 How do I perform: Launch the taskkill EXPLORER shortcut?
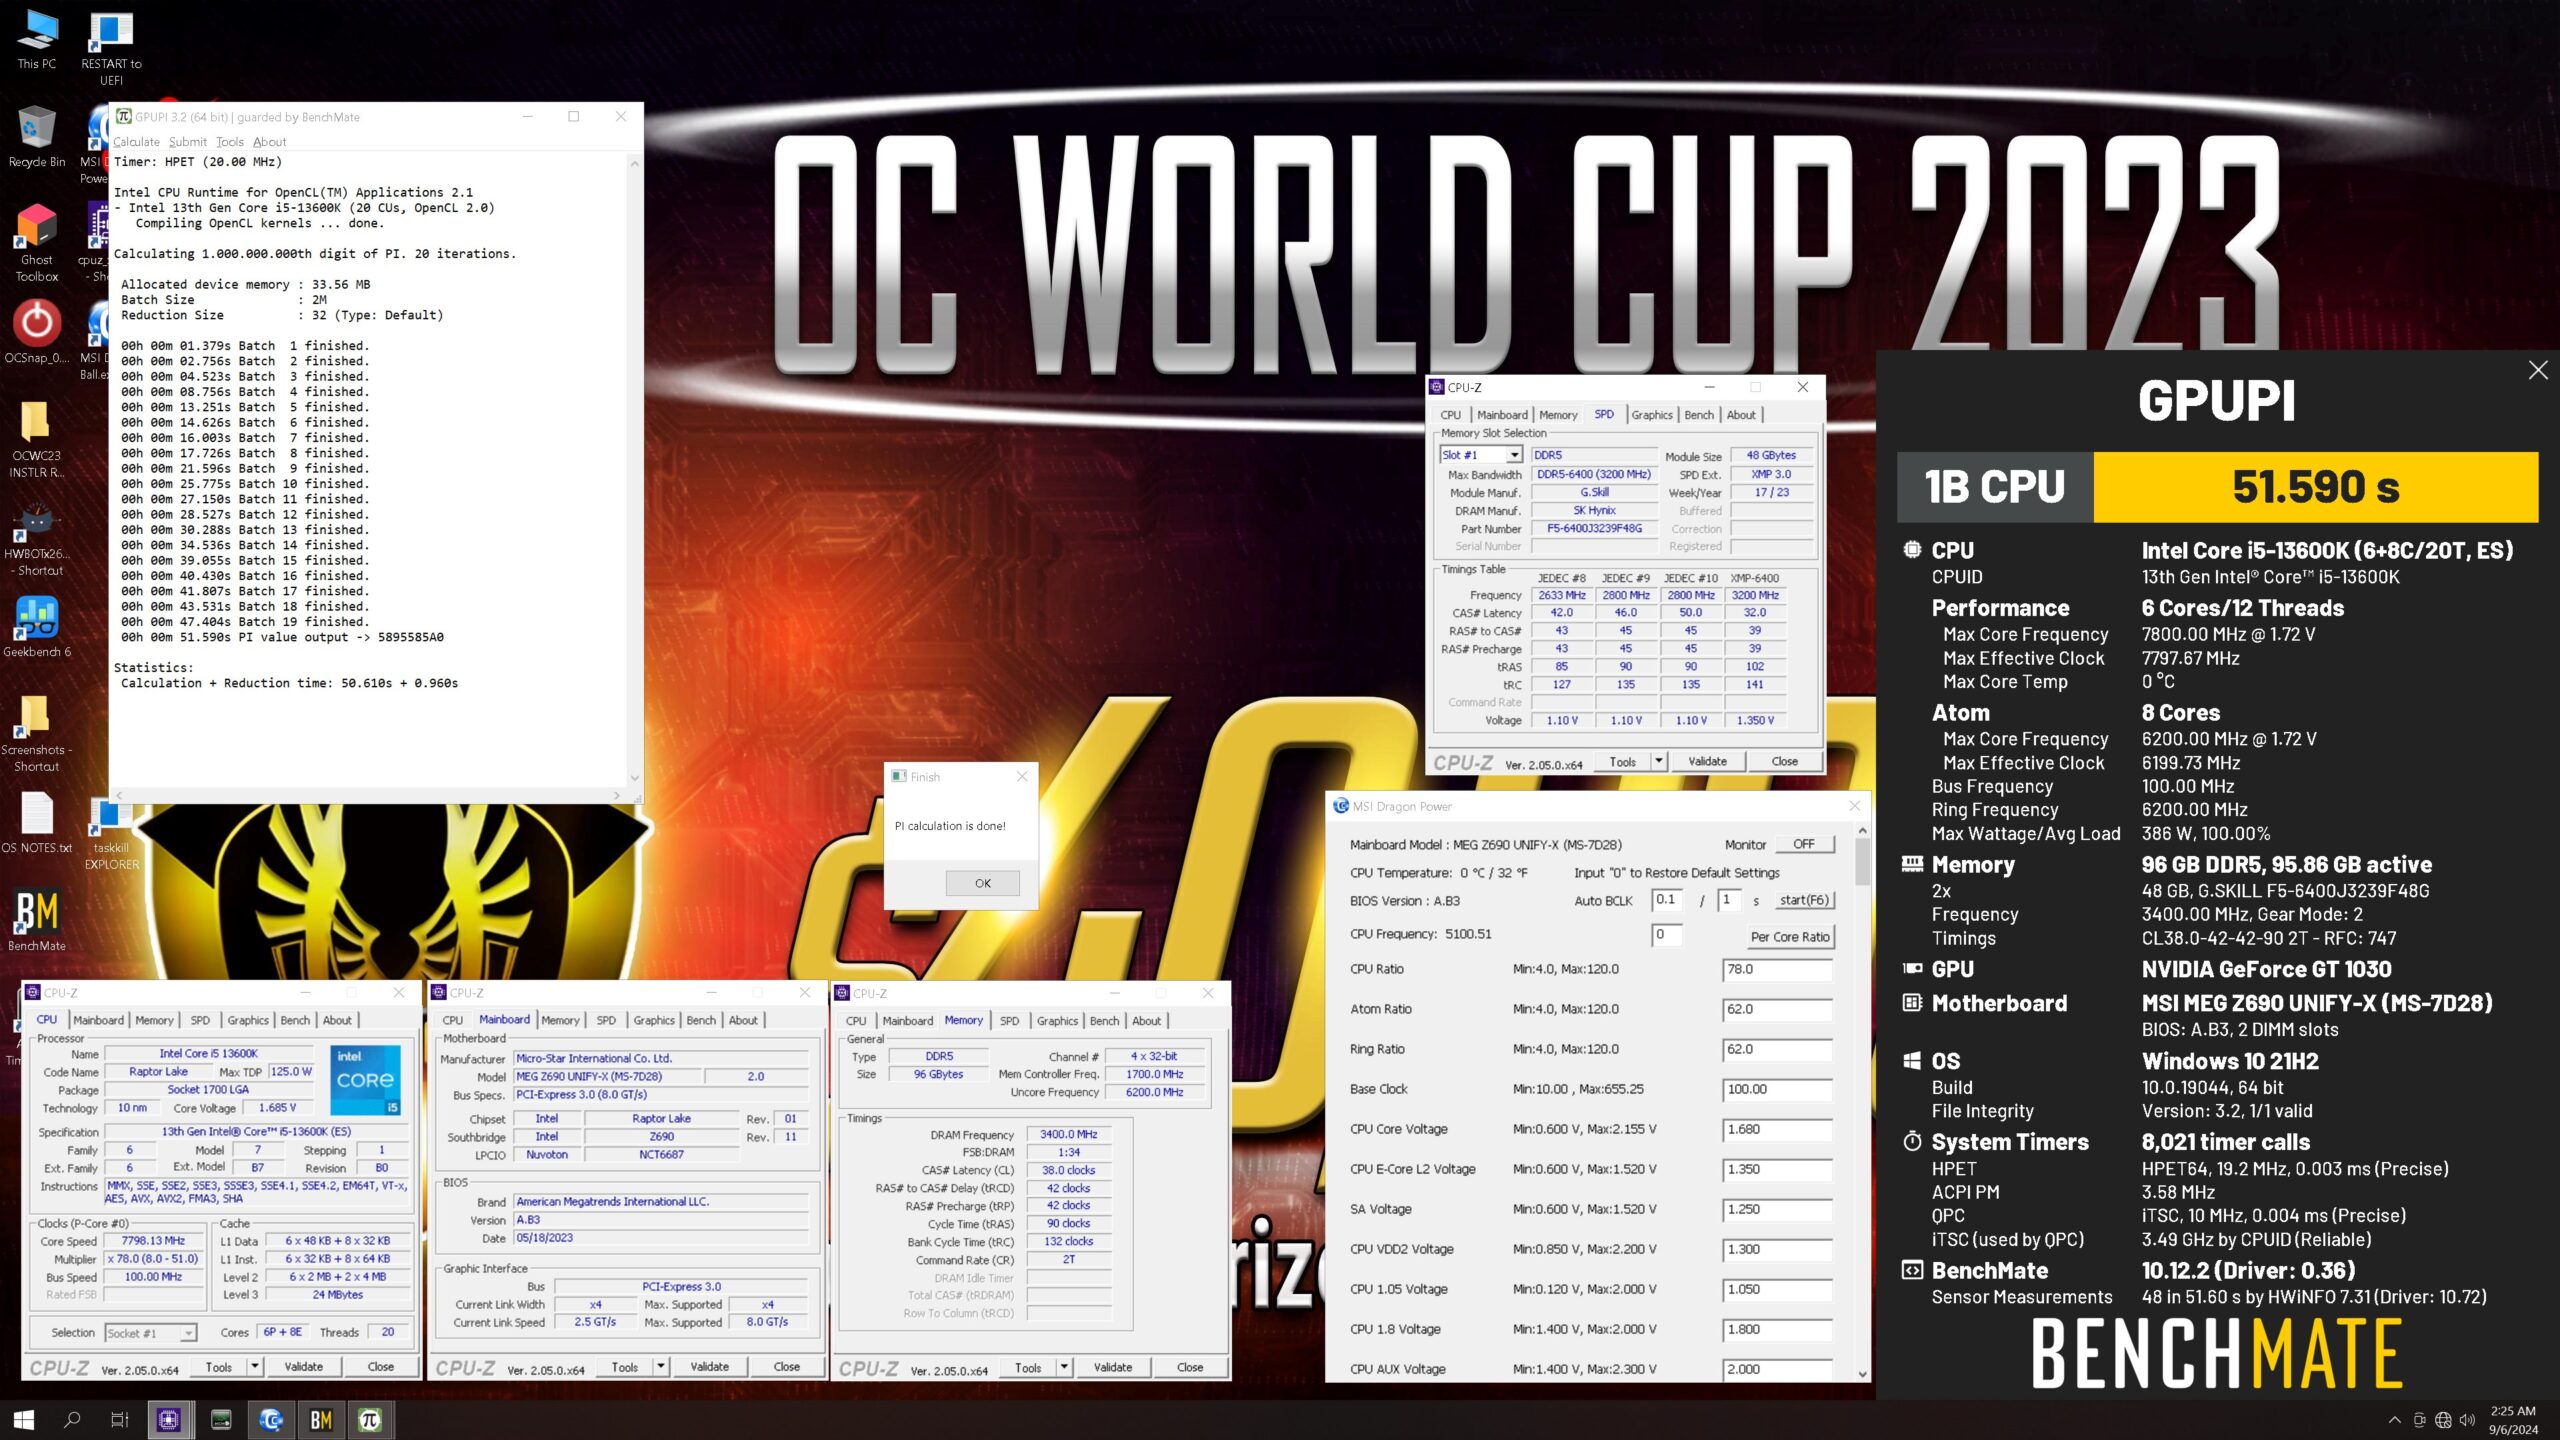click(x=111, y=832)
